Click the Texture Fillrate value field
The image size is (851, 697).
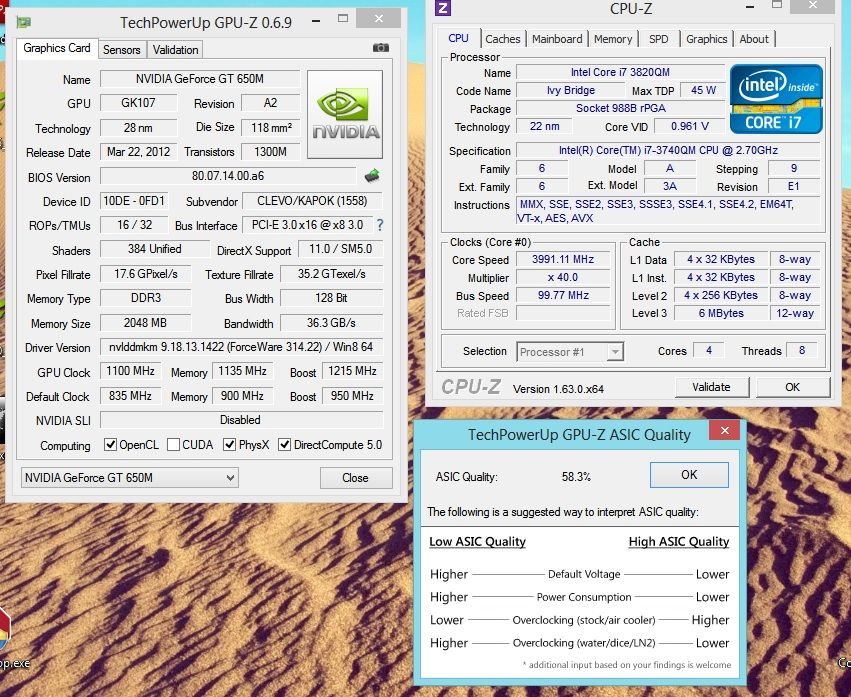tap(332, 274)
